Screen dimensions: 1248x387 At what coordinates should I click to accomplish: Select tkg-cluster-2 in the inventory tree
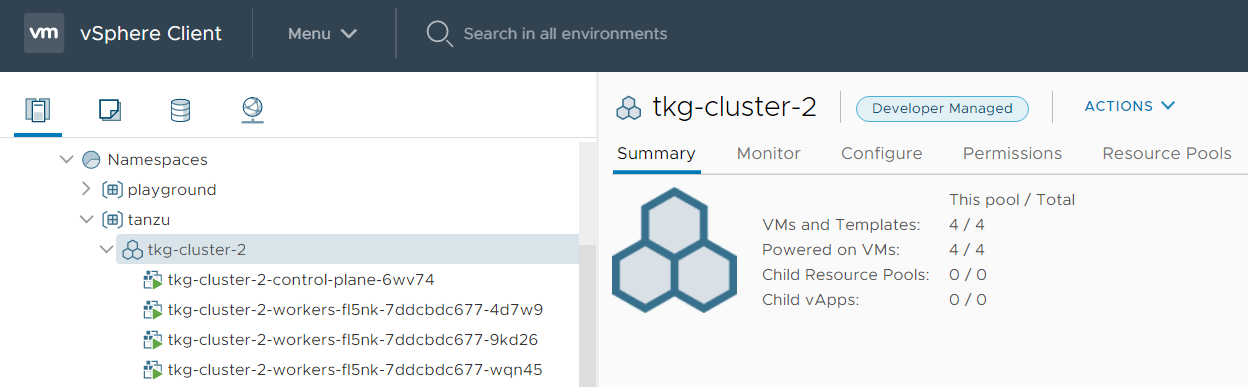tap(197, 250)
